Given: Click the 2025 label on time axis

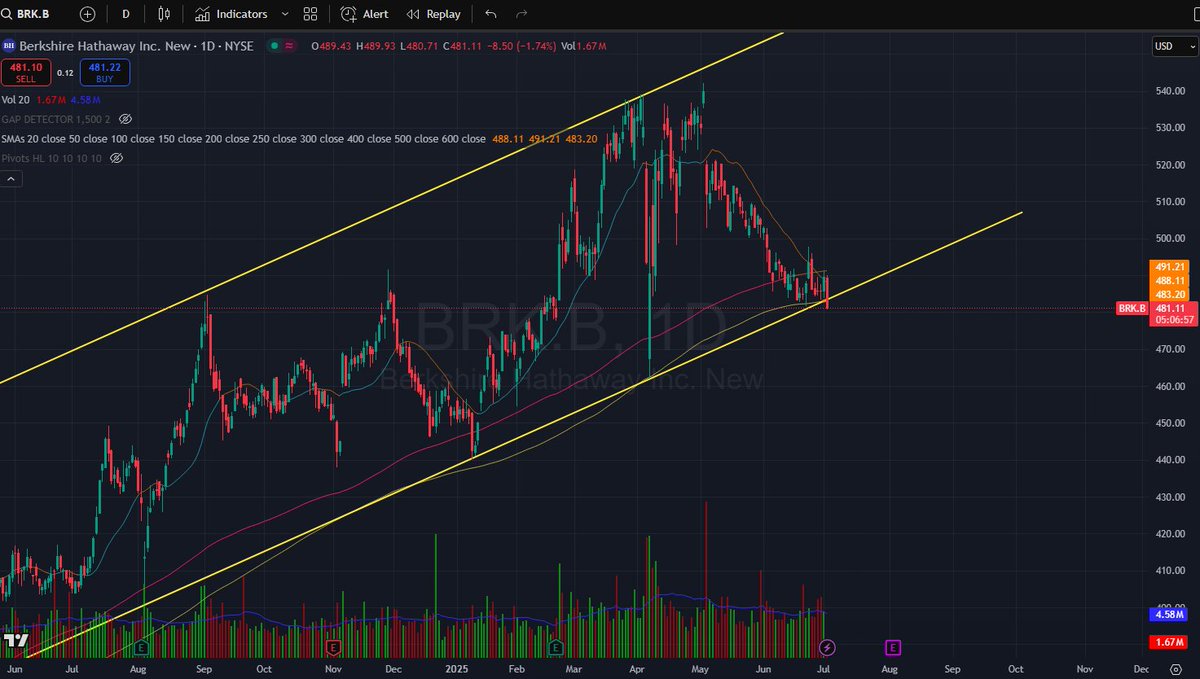Looking at the screenshot, I should 459,667.
